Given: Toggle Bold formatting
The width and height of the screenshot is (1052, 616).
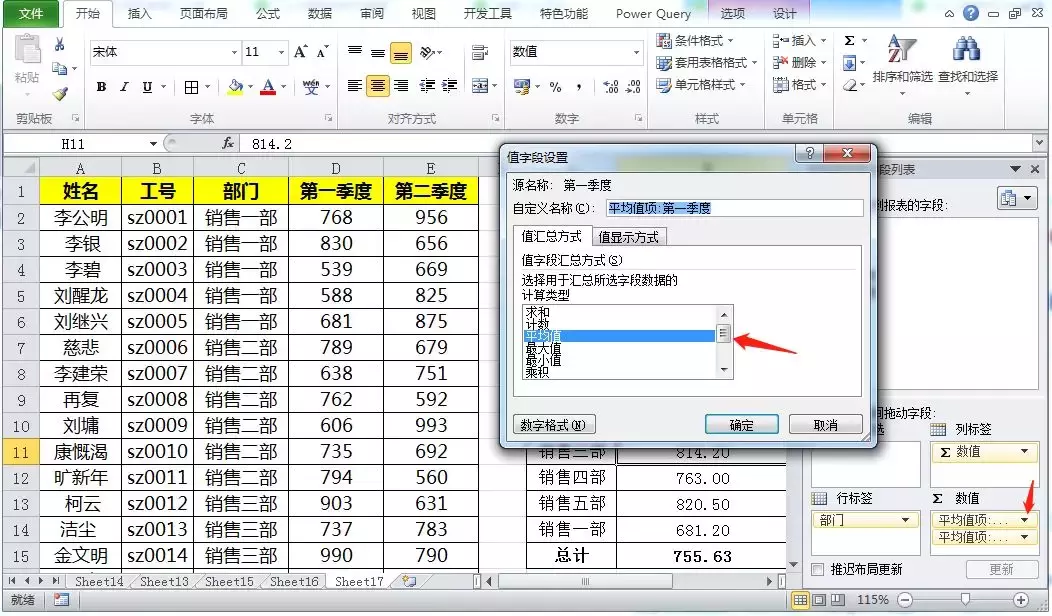Looking at the screenshot, I should coord(101,87).
